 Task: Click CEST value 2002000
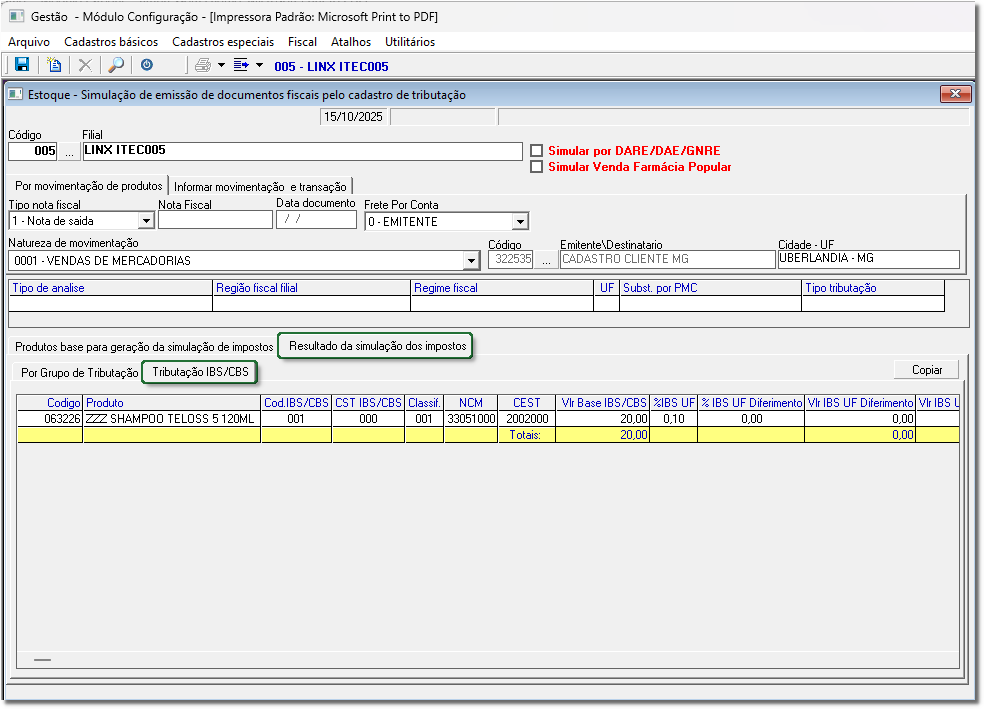point(527,418)
